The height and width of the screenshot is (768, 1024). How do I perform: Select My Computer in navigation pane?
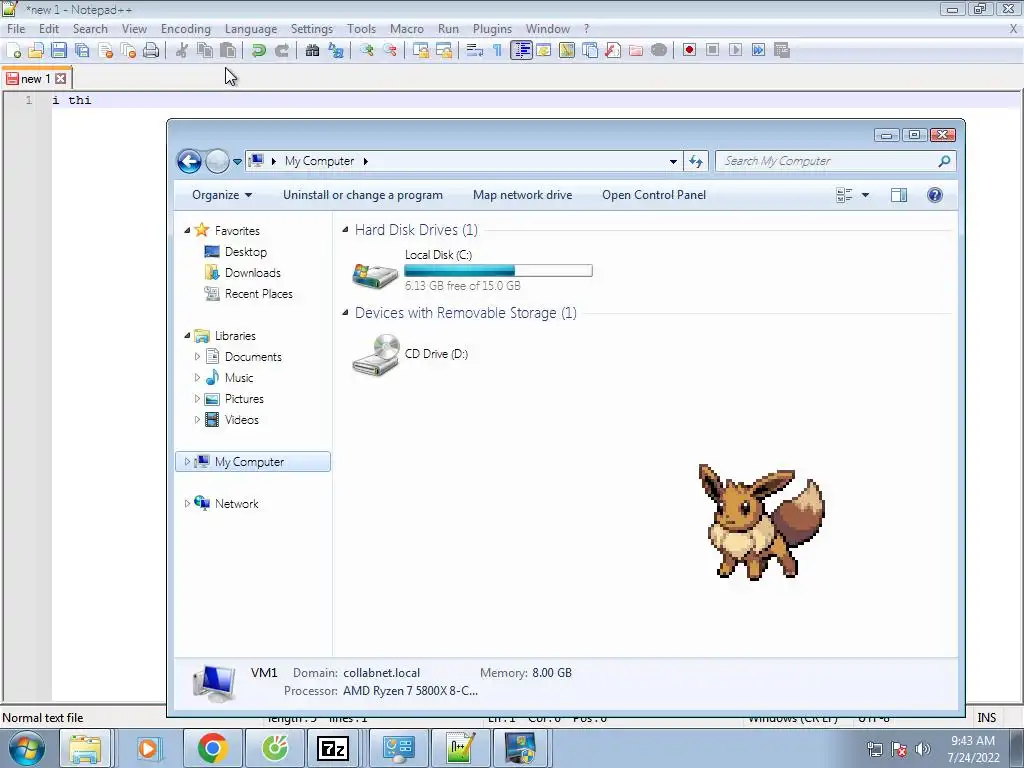pyautogui.click(x=253, y=462)
